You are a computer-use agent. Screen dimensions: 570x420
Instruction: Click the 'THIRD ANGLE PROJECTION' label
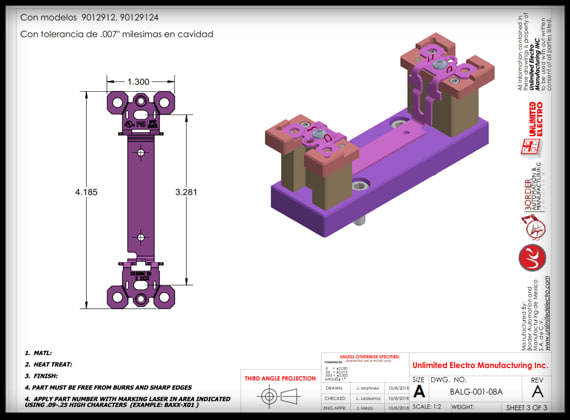click(x=280, y=379)
